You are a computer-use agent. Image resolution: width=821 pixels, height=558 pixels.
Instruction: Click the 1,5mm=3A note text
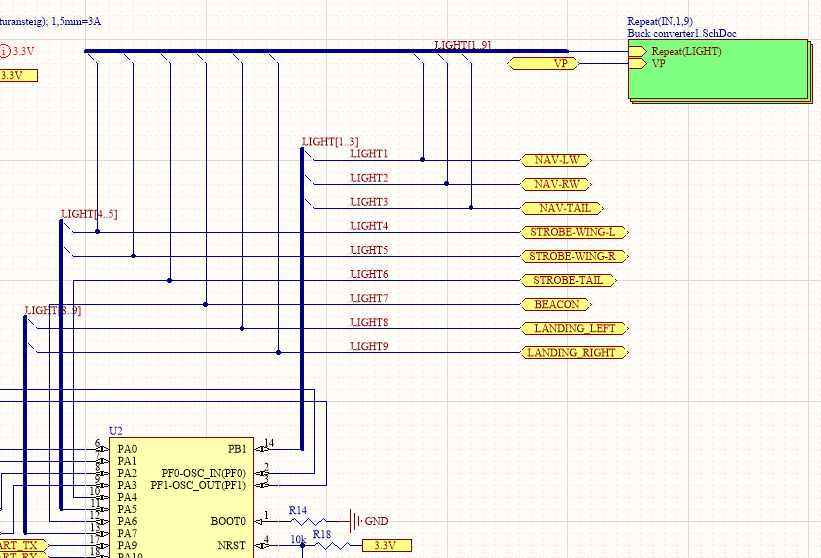pyautogui.click(x=76, y=21)
